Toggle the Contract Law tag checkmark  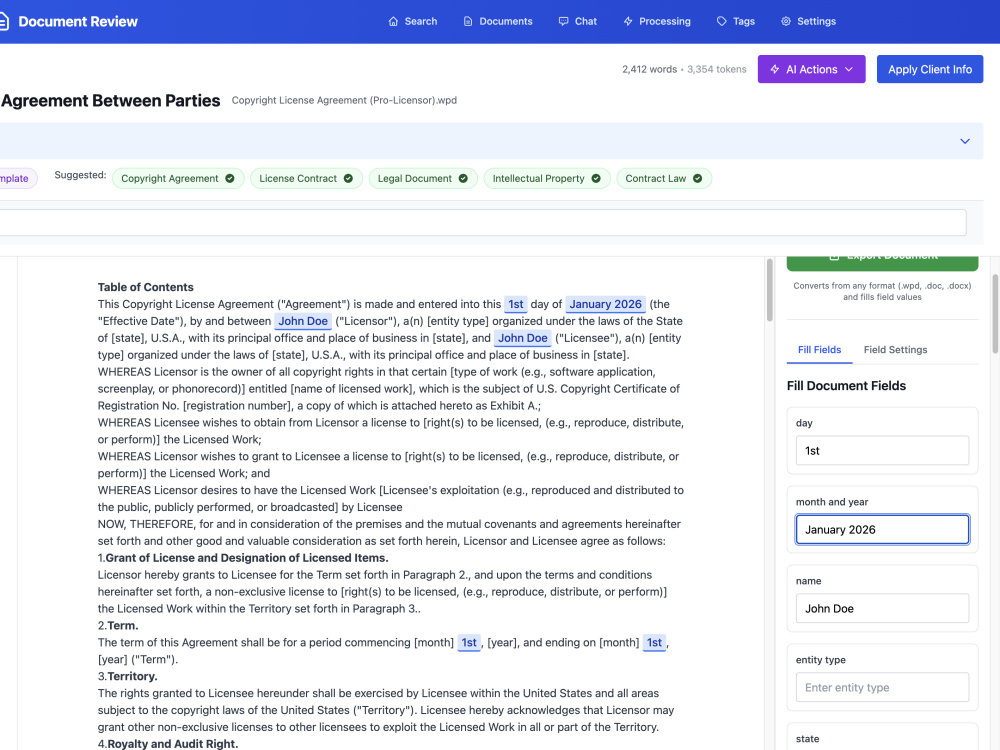698,179
